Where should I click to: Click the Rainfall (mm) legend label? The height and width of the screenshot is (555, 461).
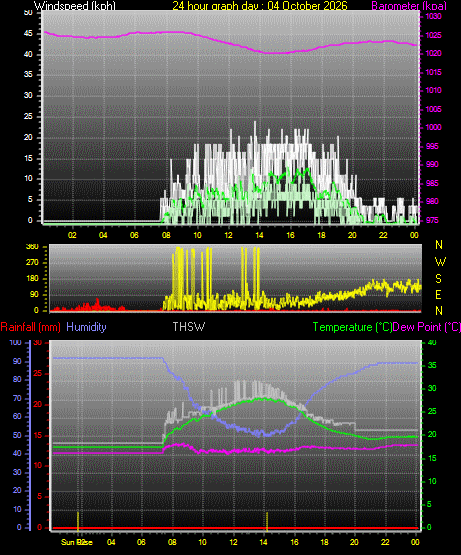pos(30,327)
